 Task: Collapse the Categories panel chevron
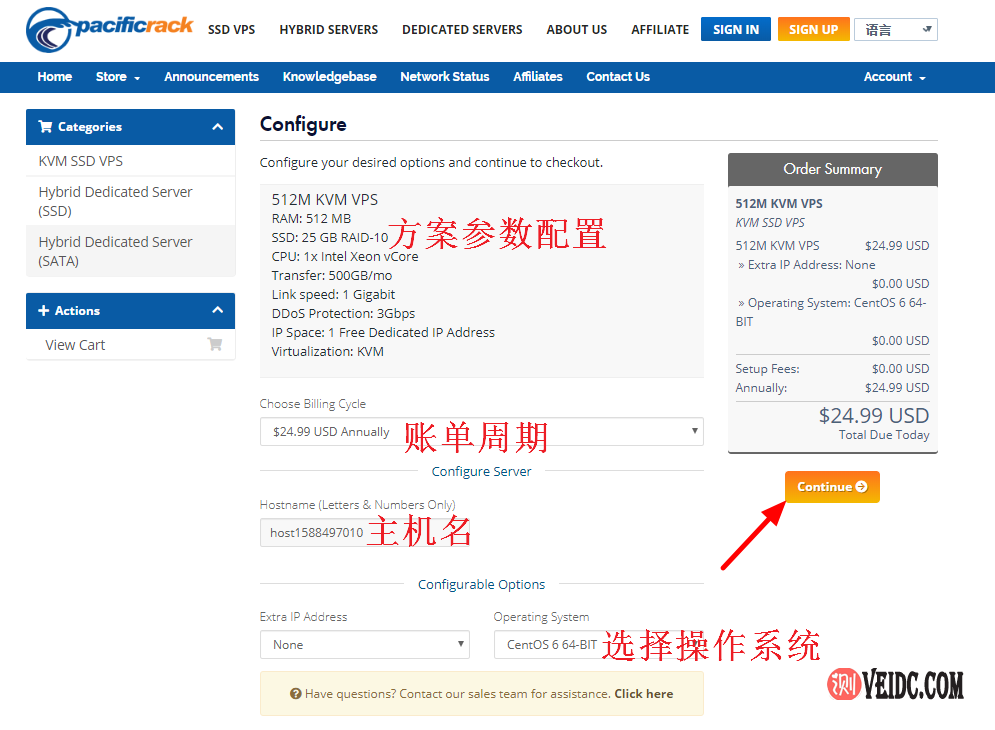[x=218, y=127]
